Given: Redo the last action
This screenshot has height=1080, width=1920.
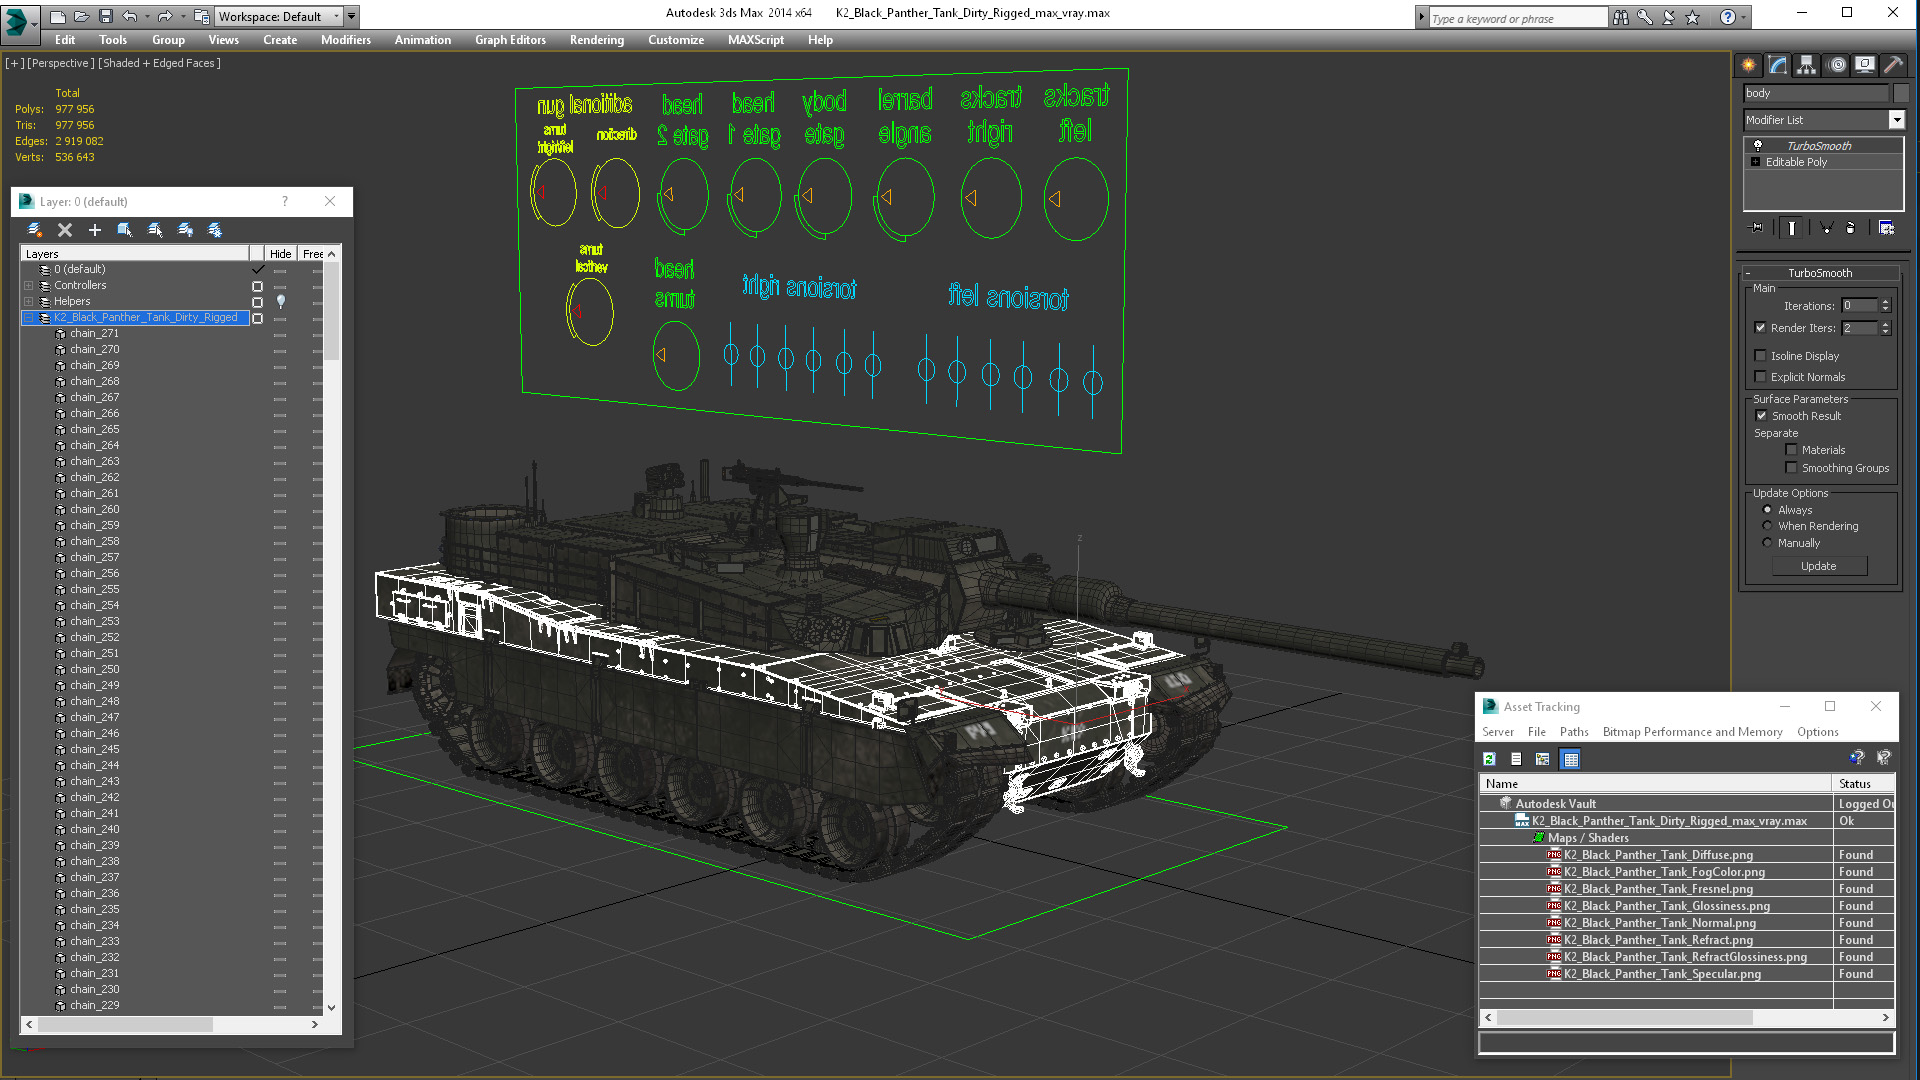Looking at the screenshot, I should (x=165, y=16).
